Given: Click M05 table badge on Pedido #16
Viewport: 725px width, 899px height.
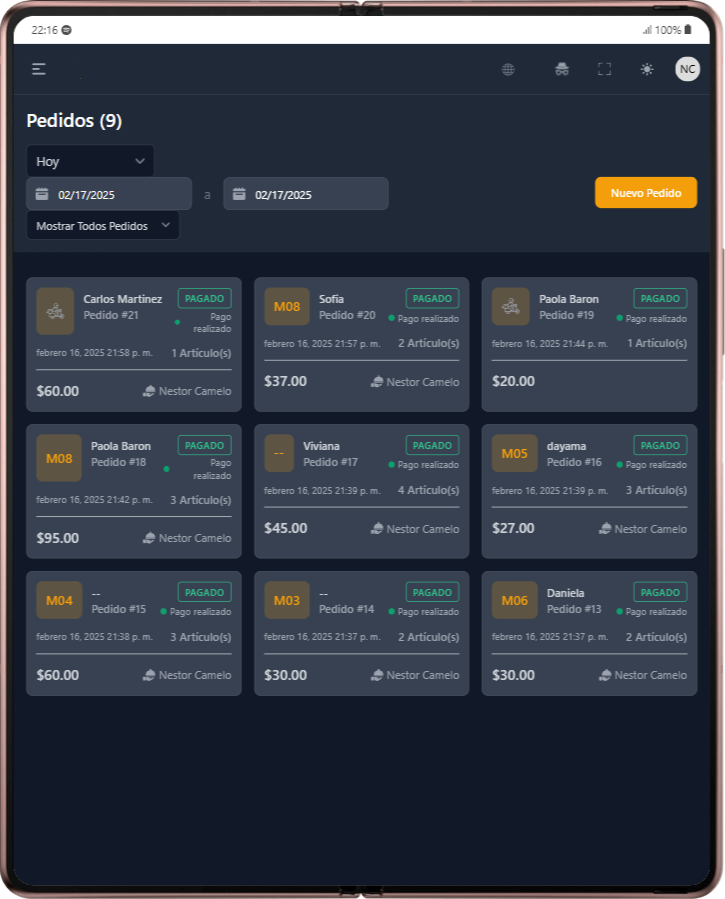Looking at the screenshot, I should pyautogui.click(x=514, y=454).
